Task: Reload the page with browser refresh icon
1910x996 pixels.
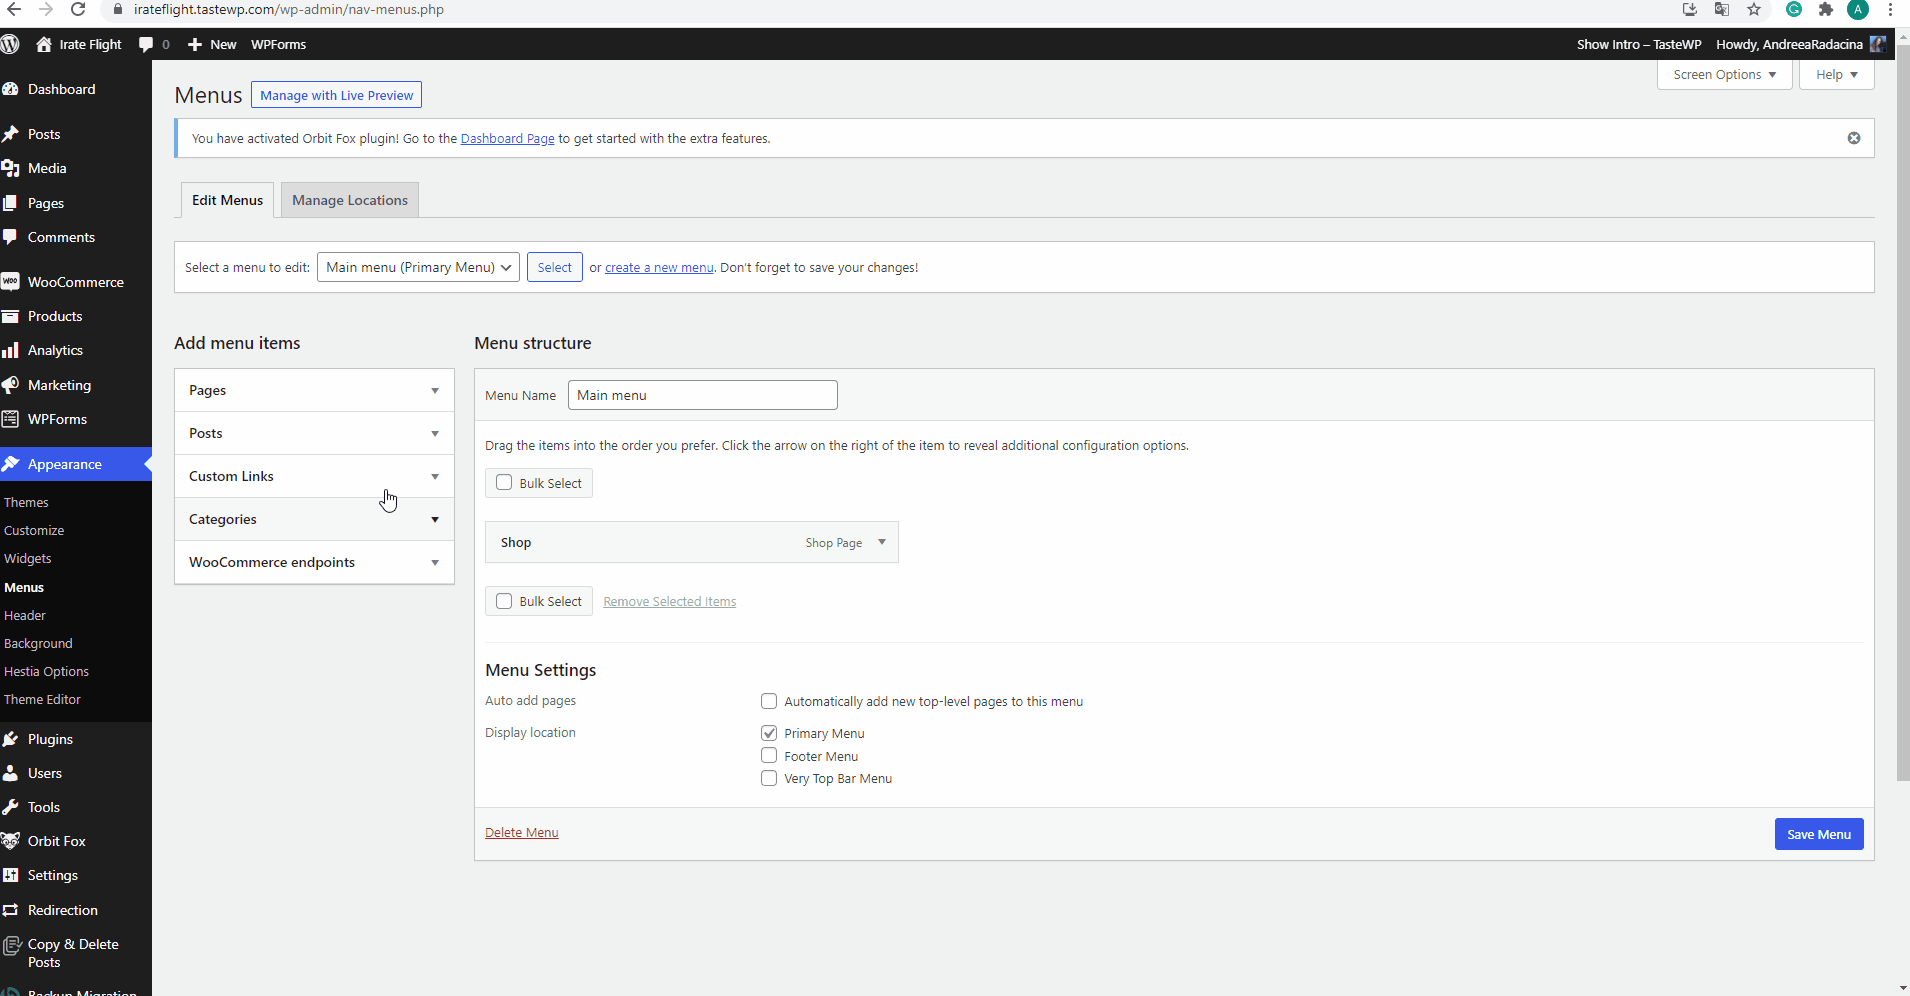Action: (x=78, y=10)
